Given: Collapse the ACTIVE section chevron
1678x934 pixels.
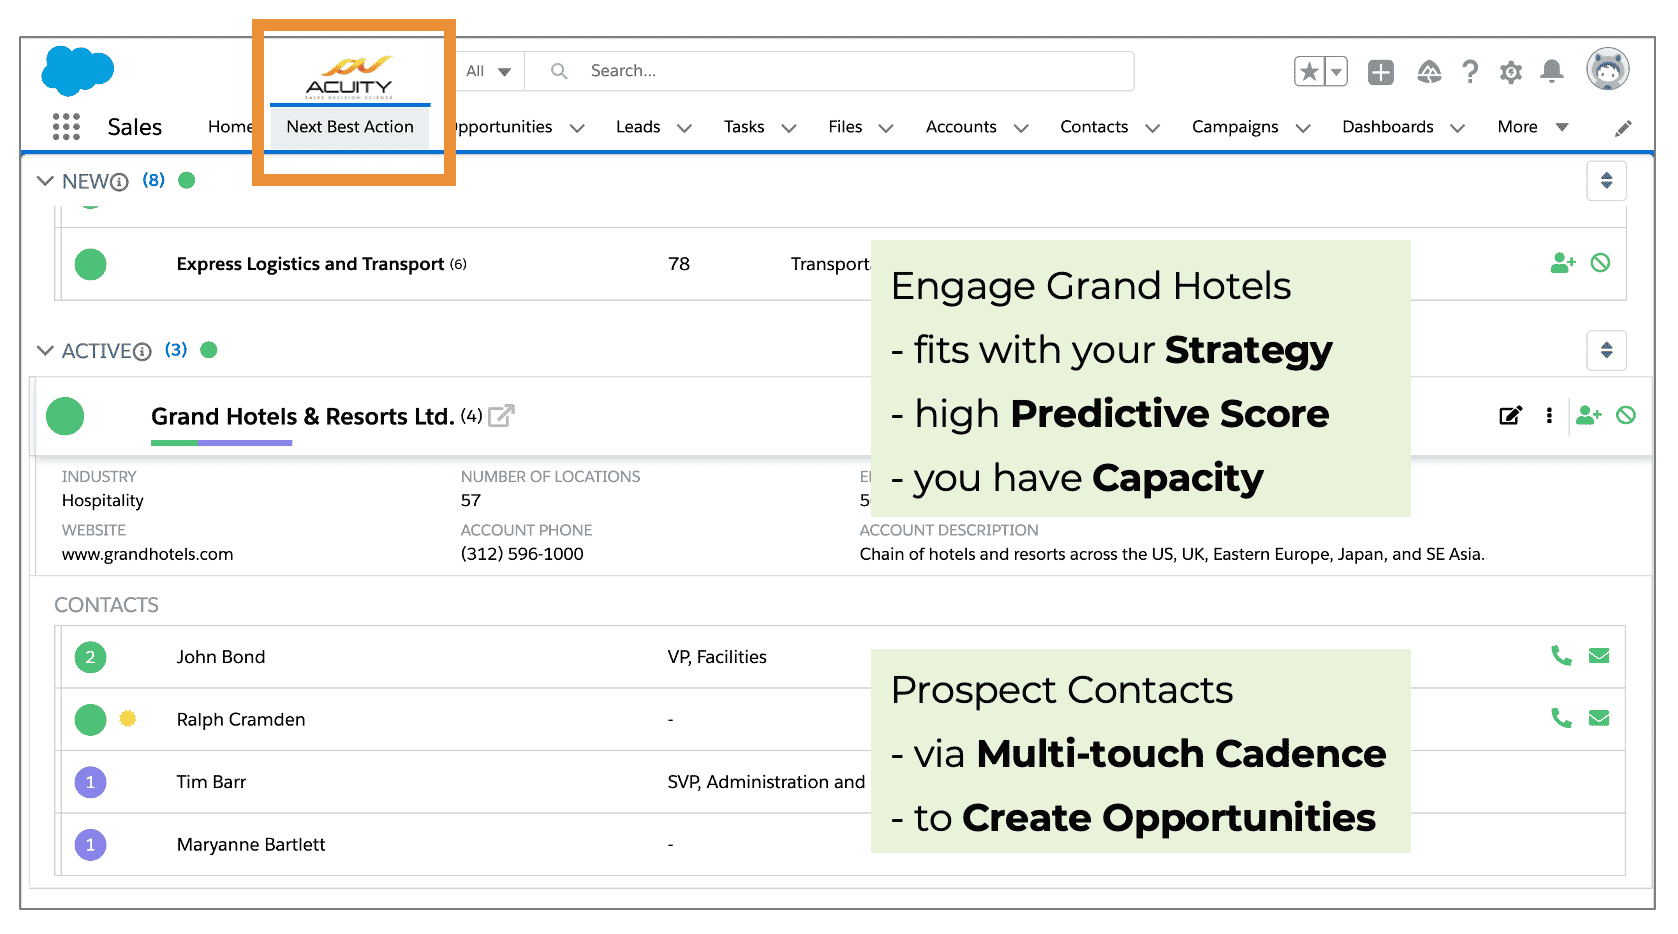Looking at the screenshot, I should coord(45,351).
